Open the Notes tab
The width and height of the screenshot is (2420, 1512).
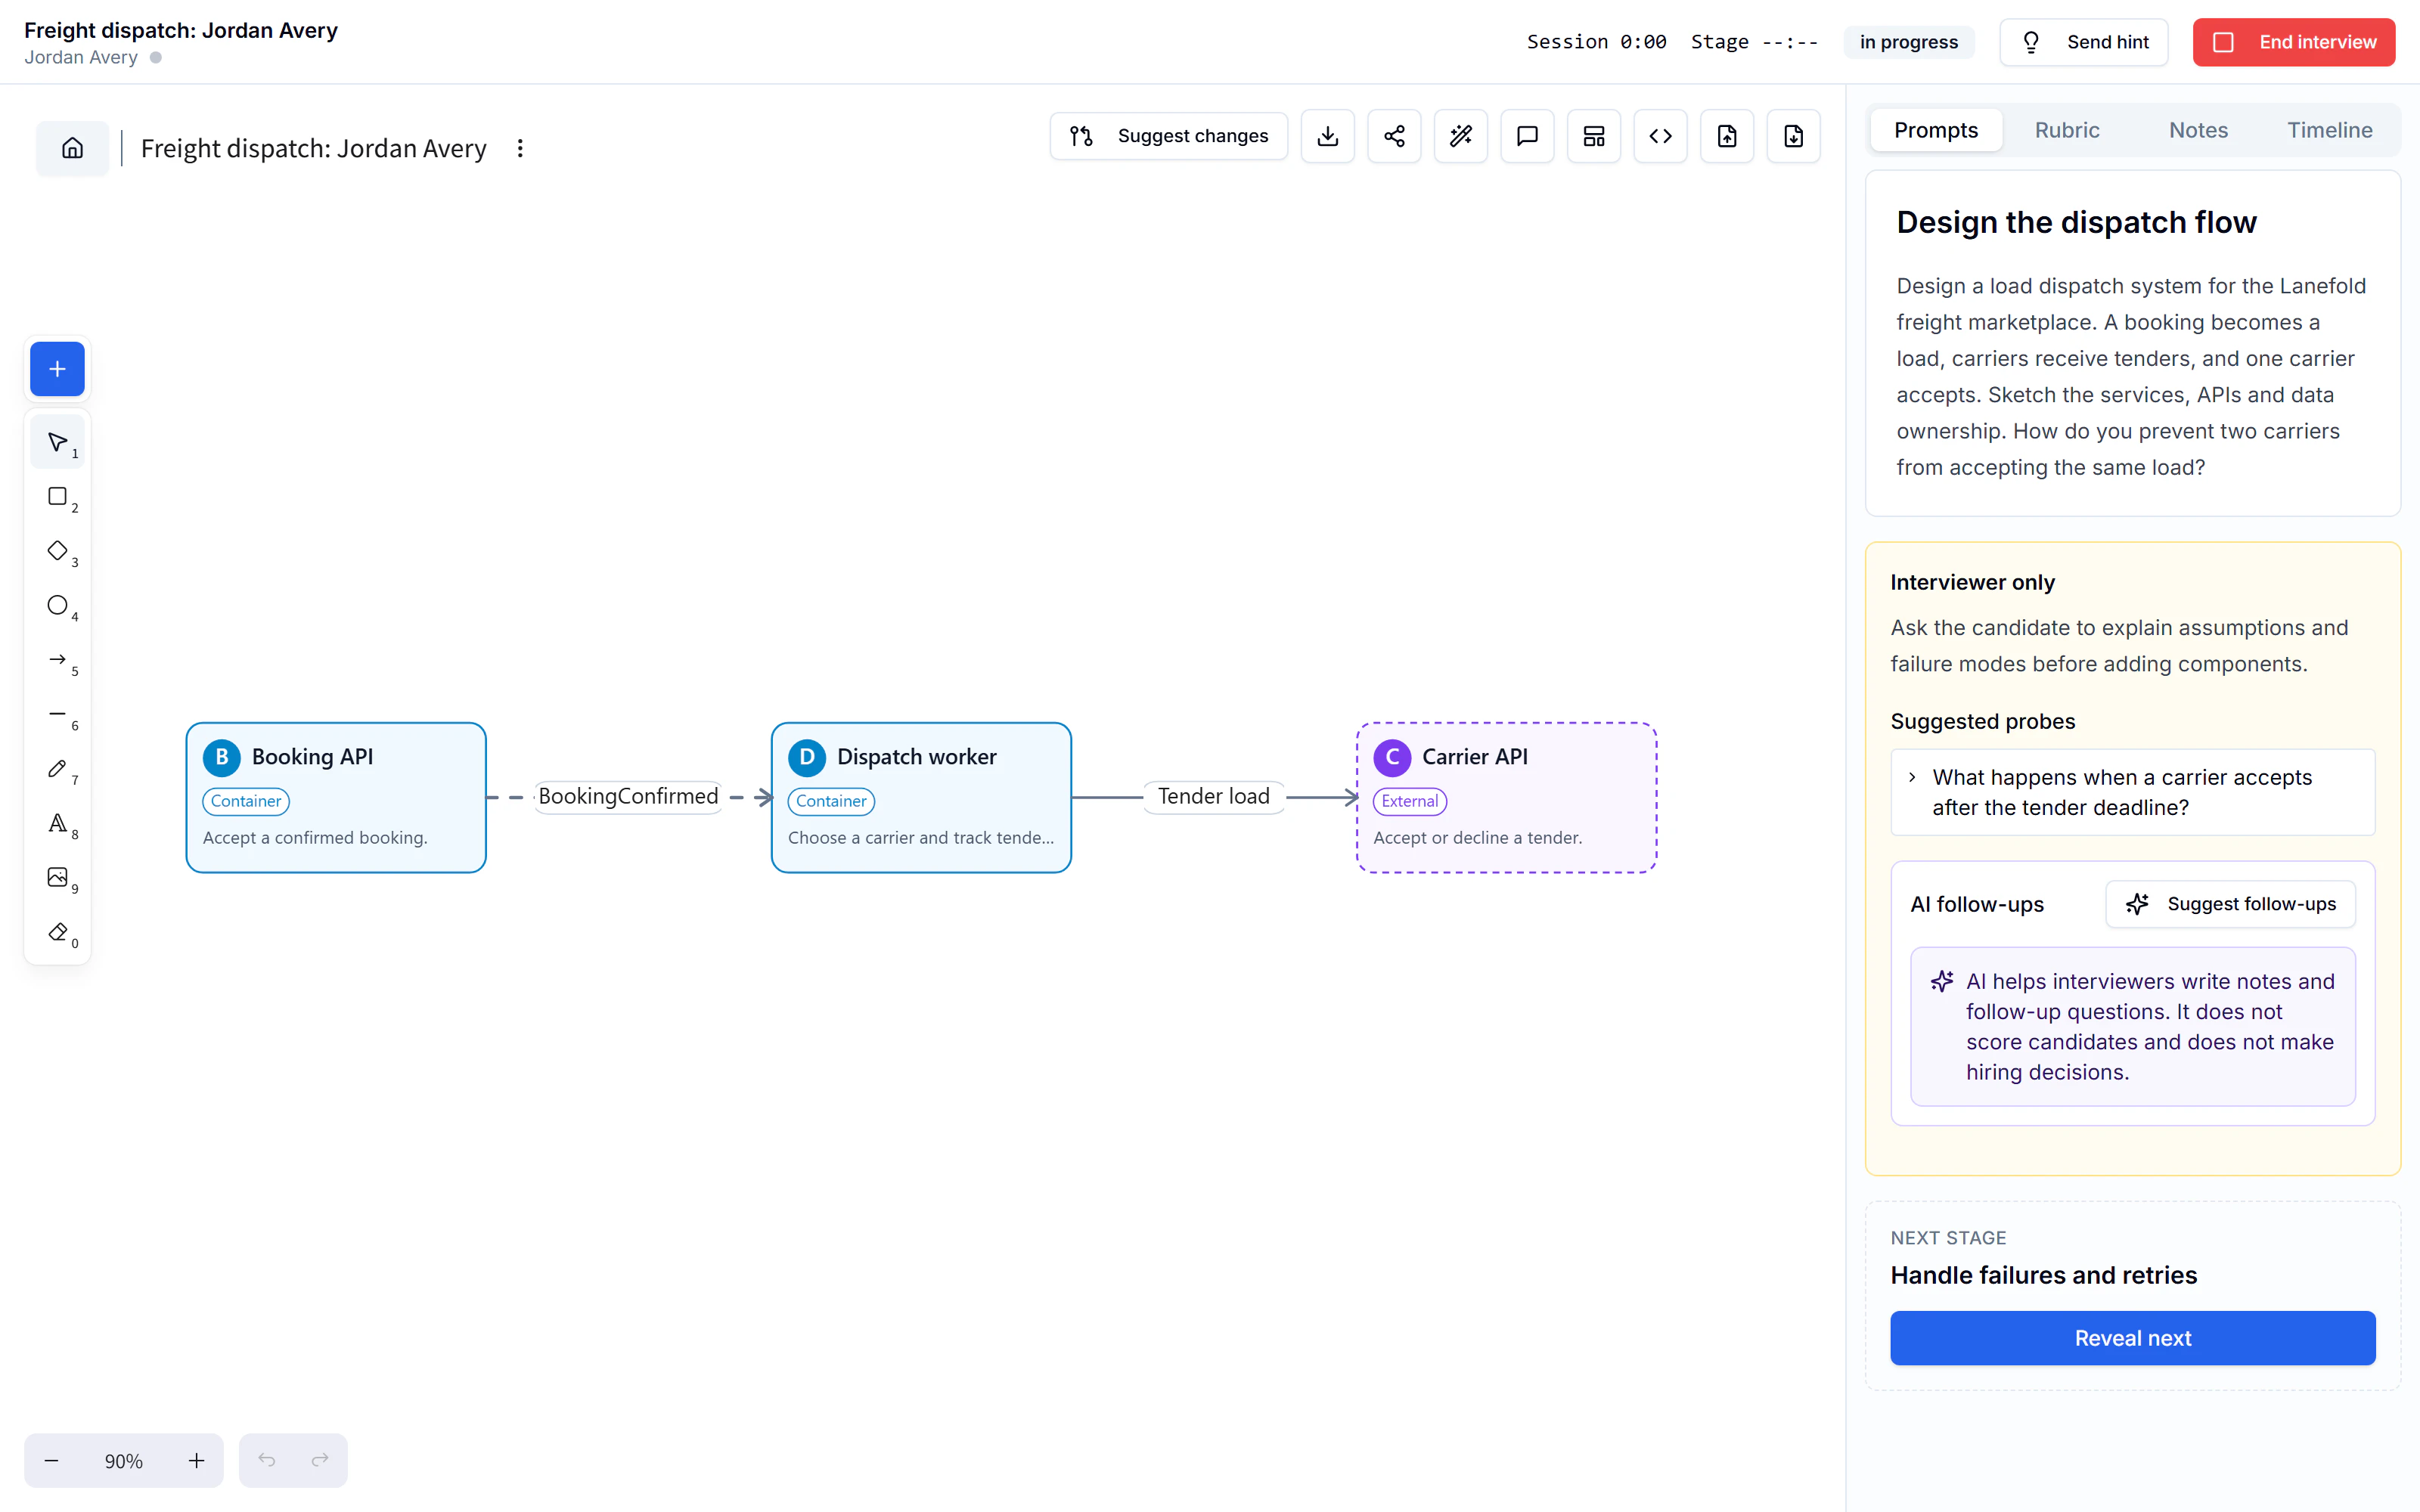point(2198,130)
